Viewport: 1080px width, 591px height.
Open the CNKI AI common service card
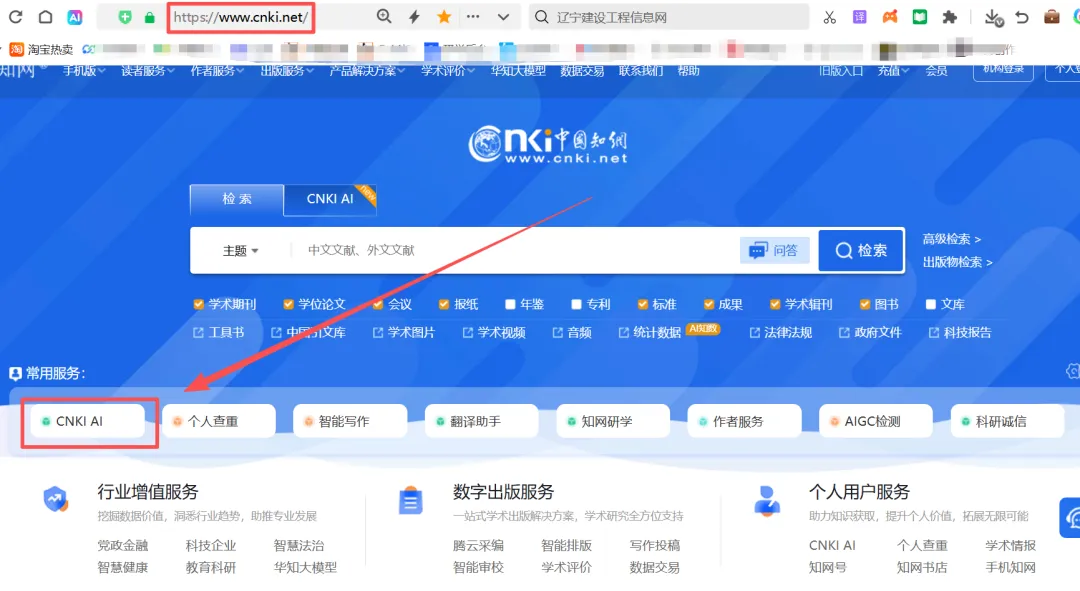[87, 421]
